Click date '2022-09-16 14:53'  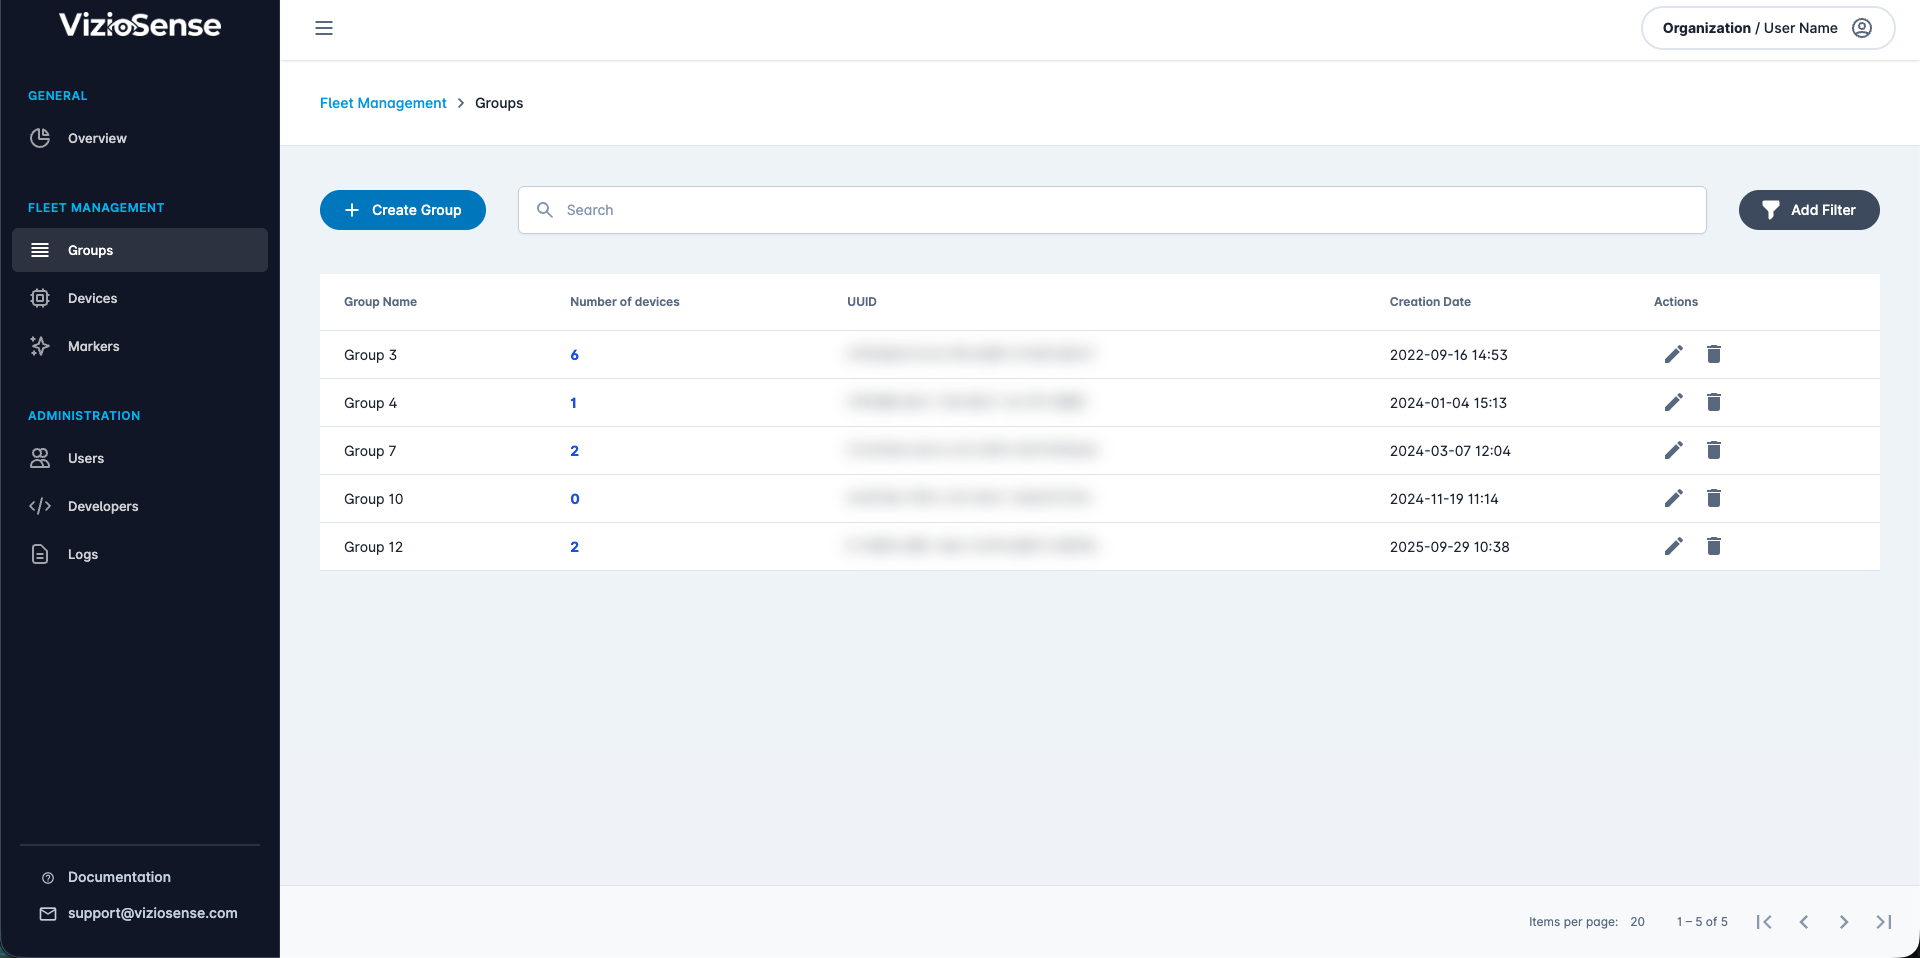pyautogui.click(x=1448, y=355)
